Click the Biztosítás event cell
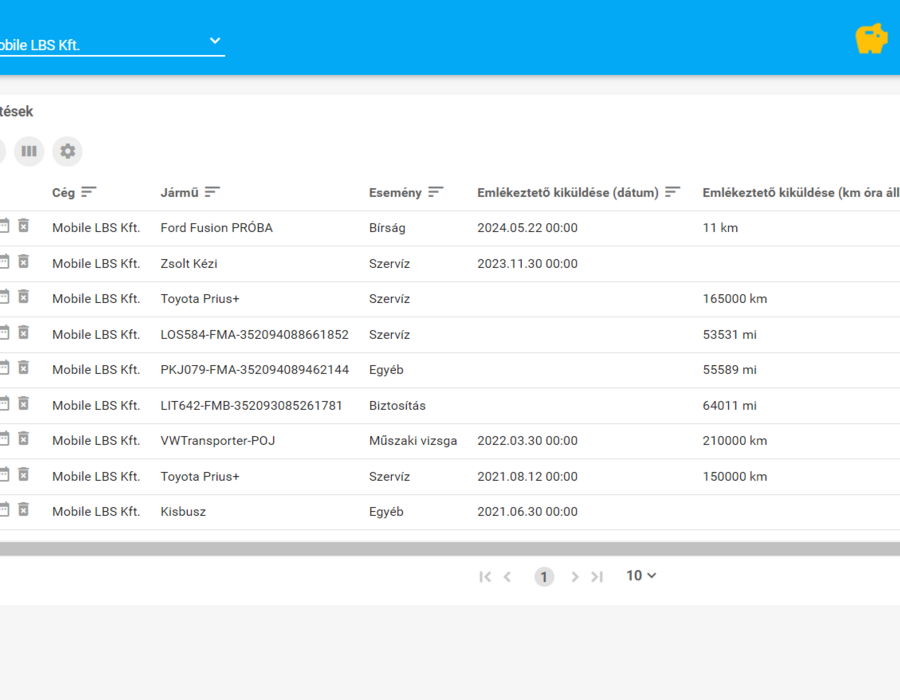900x700 pixels. (397, 406)
